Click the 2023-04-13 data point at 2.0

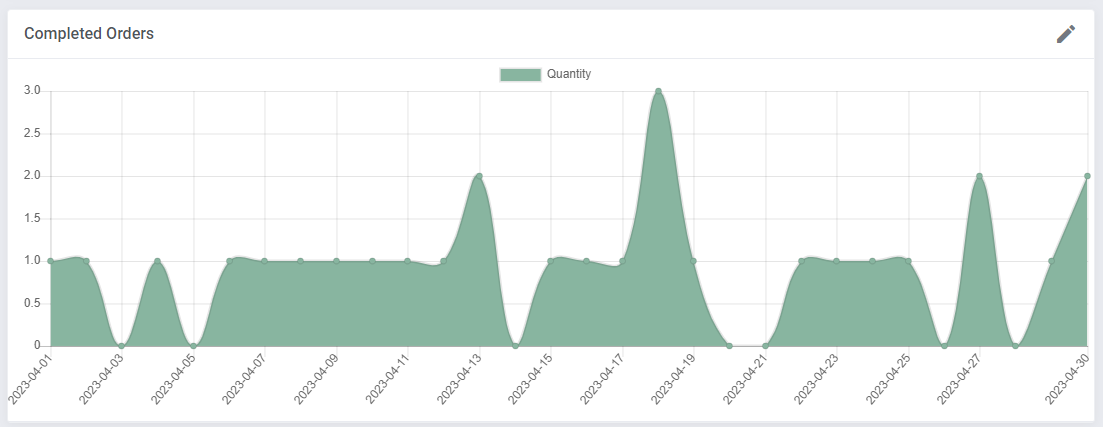coord(480,176)
